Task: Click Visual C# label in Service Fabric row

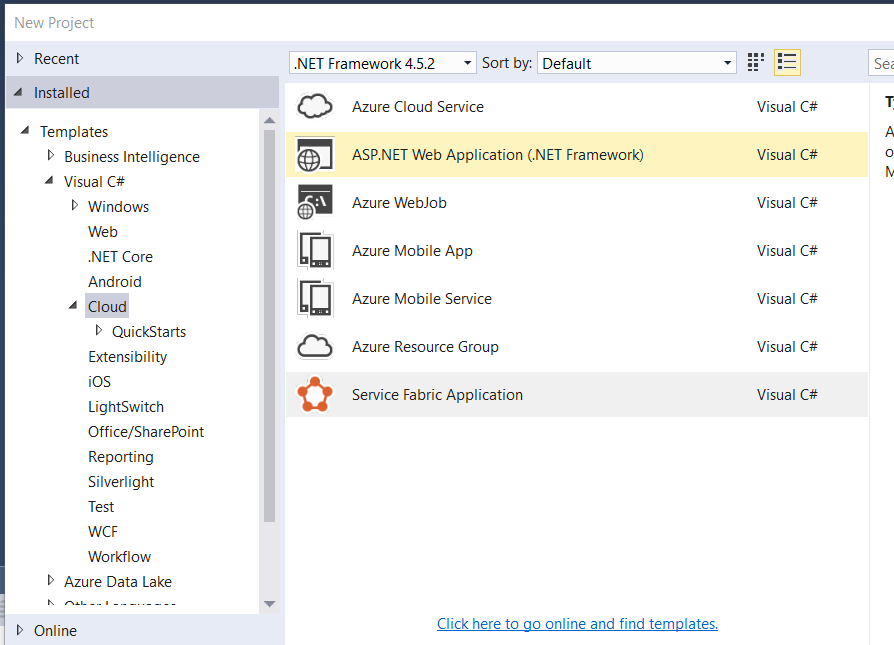Action: [x=787, y=395]
